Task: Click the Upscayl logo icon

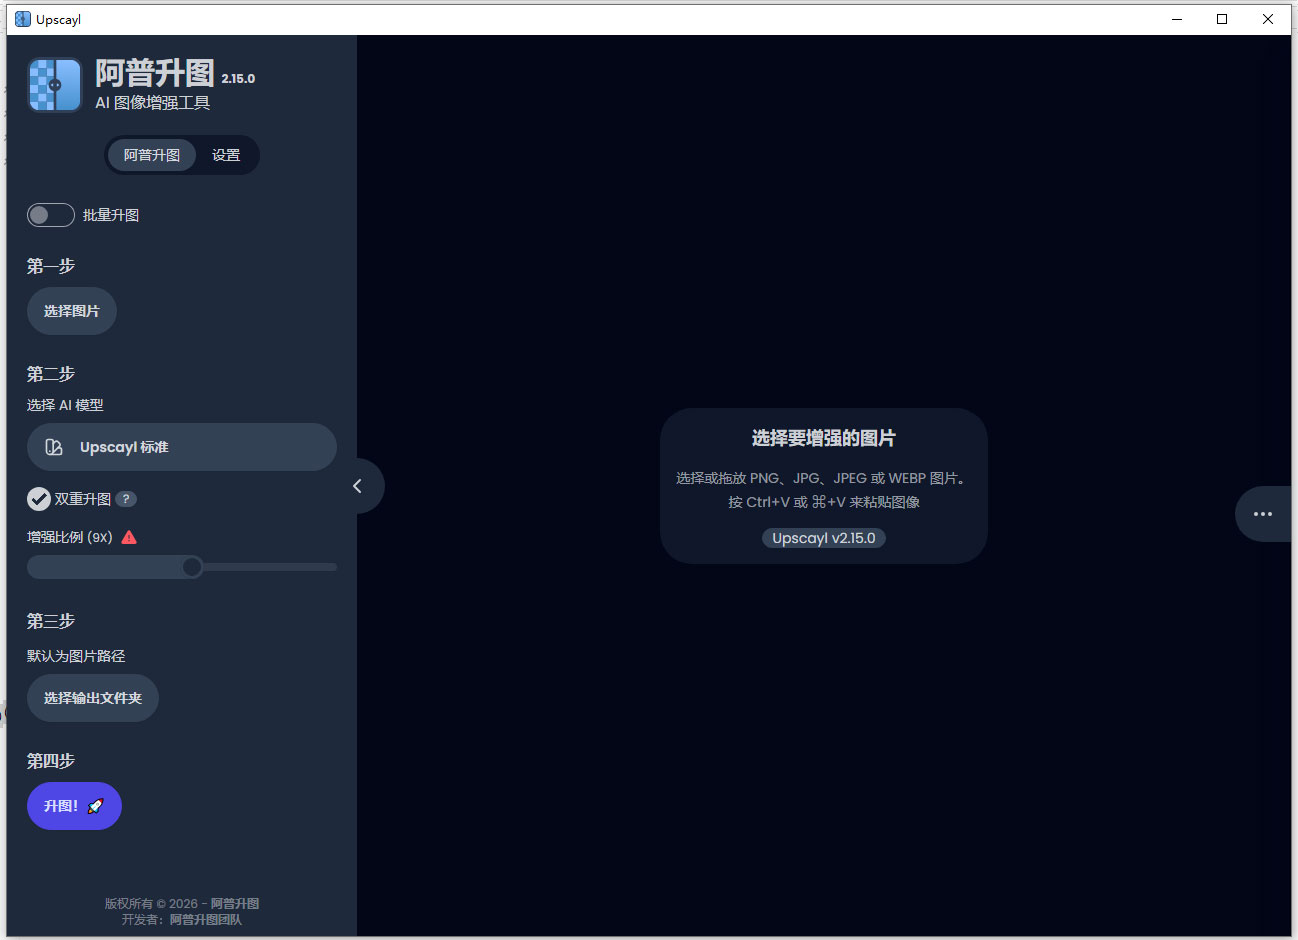Action: (53, 85)
